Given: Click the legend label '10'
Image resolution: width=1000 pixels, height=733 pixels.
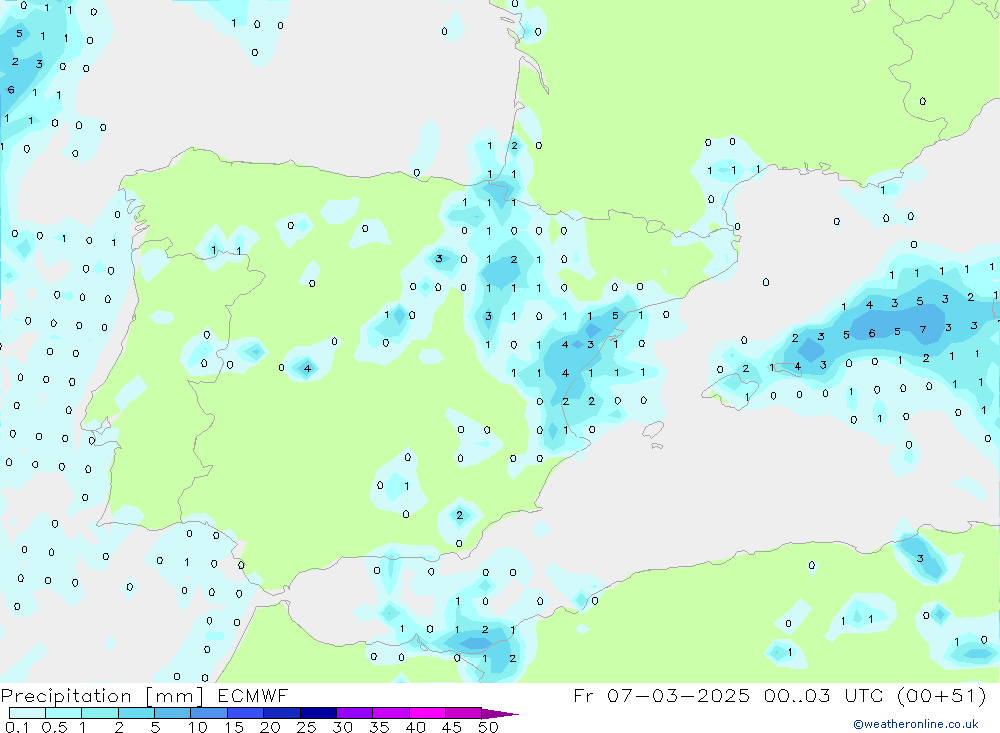Looking at the screenshot, I should [198, 727].
